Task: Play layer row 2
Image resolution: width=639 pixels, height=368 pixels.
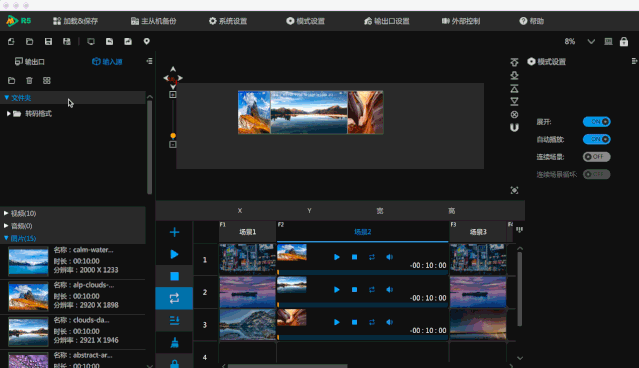Action: [x=337, y=290]
